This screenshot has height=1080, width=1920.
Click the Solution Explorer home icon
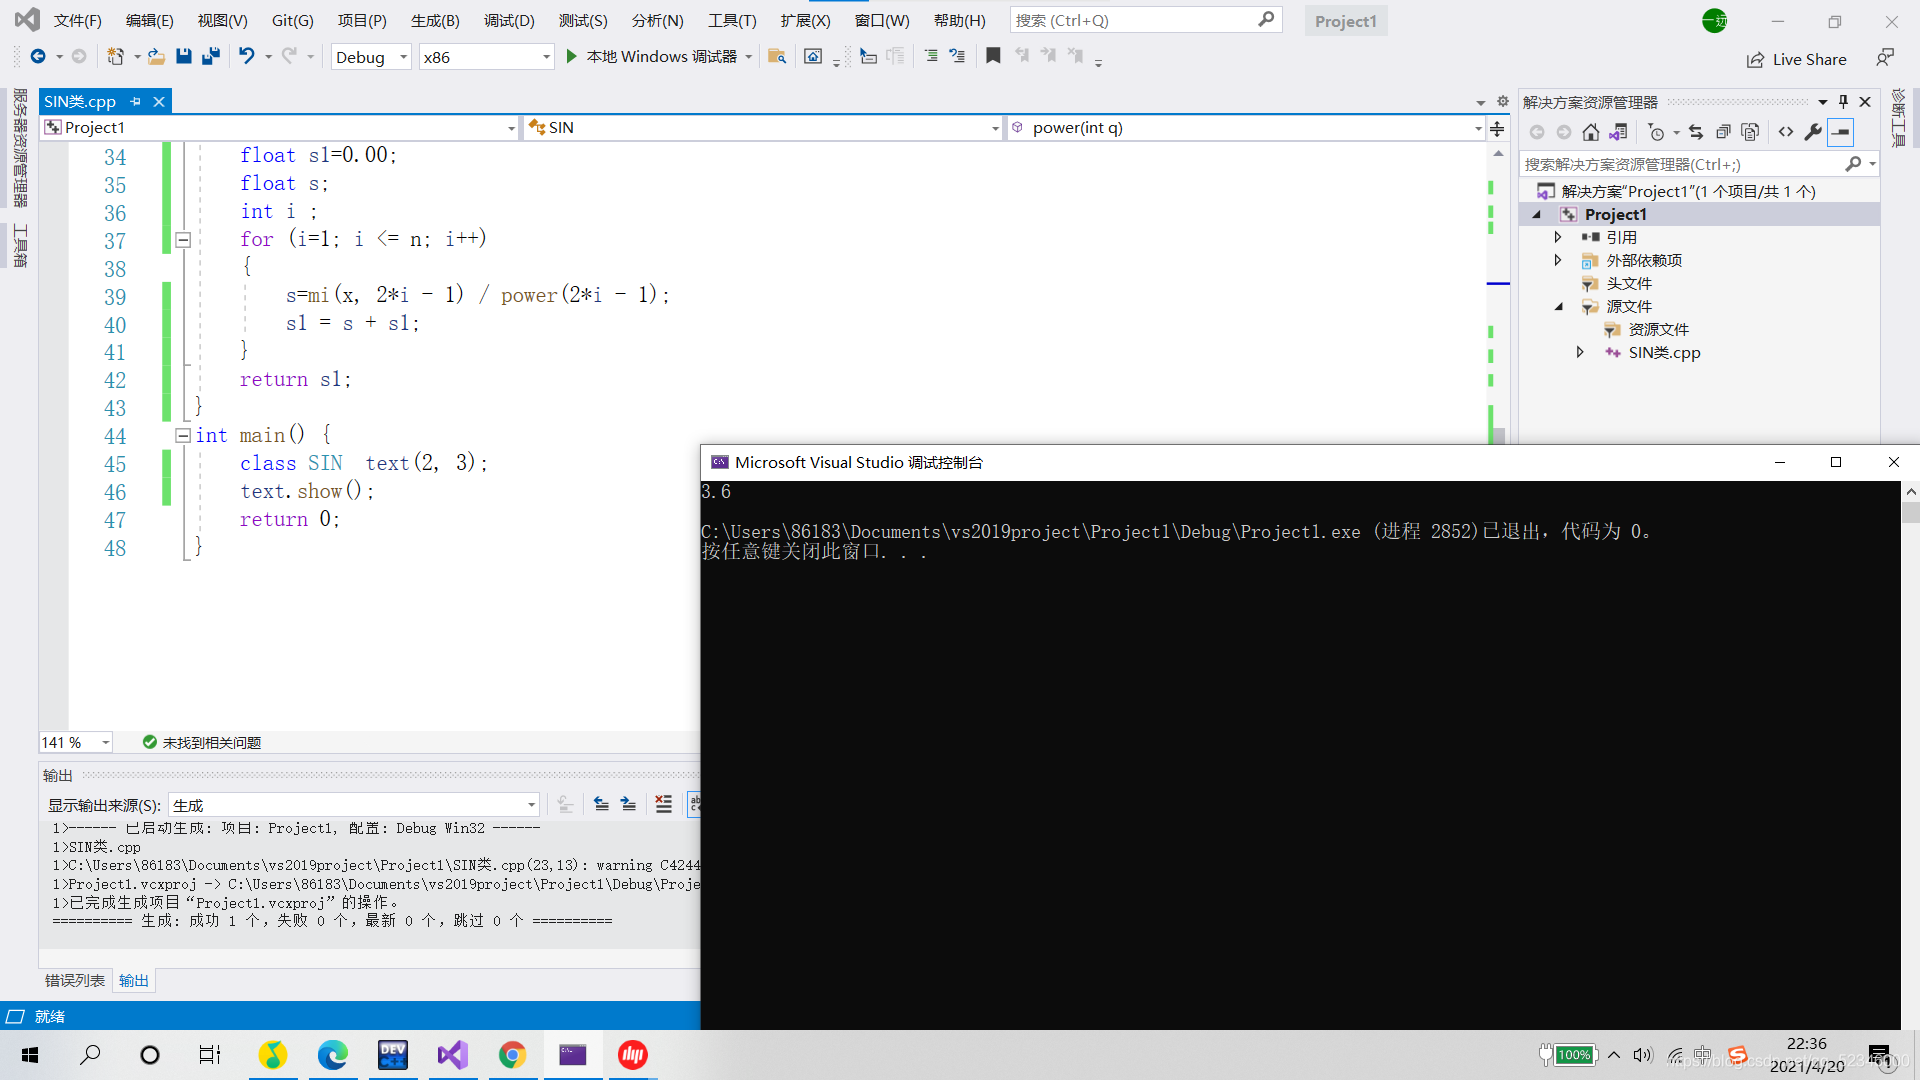tap(1590, 132)
